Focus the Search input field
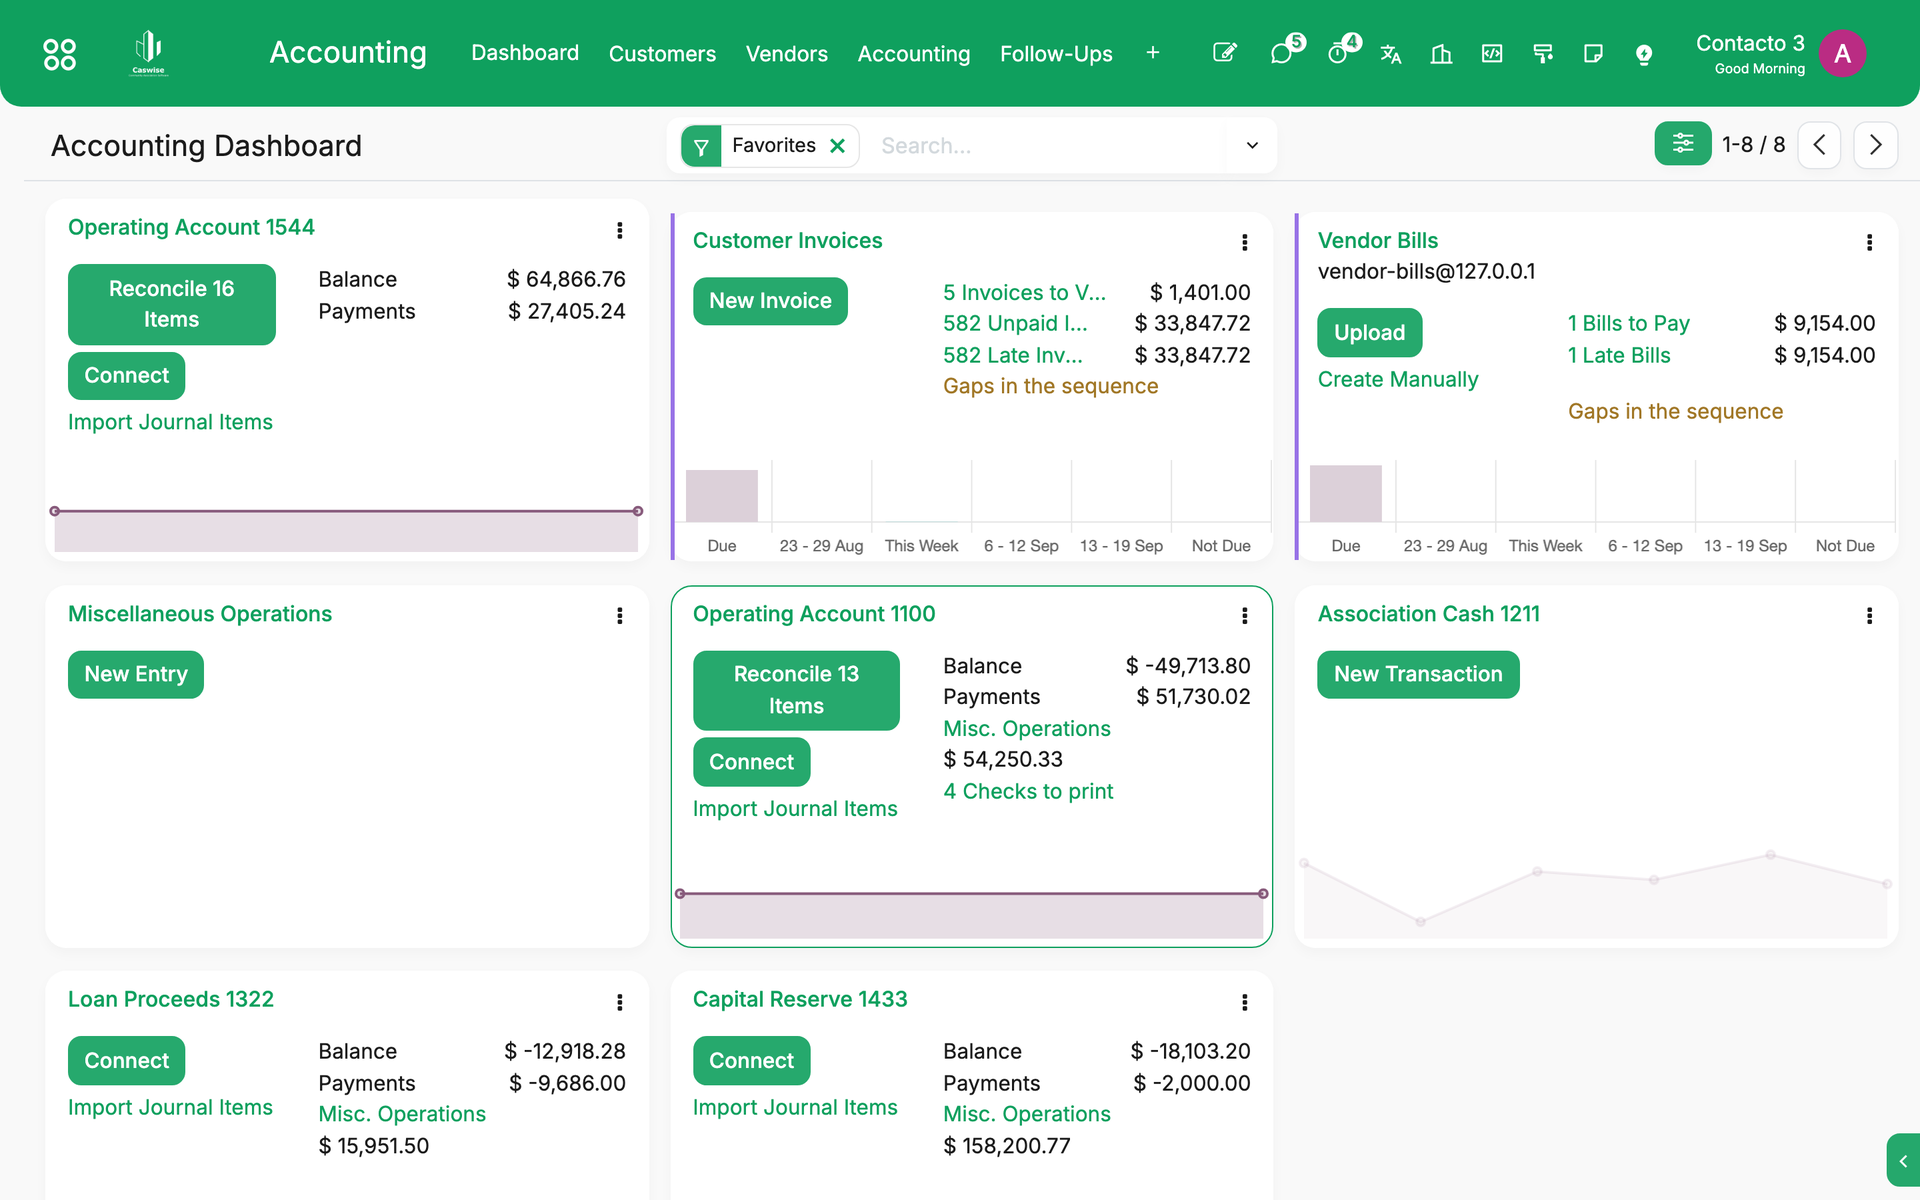 pos(1048,146)
